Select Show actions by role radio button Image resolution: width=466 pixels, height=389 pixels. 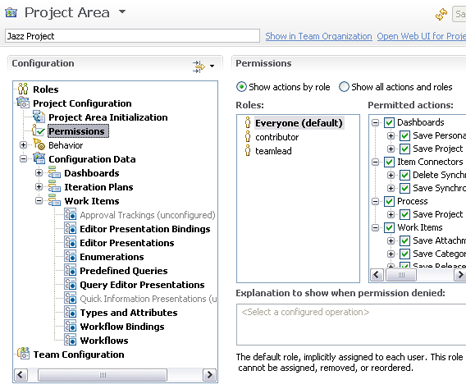(241, 87)
